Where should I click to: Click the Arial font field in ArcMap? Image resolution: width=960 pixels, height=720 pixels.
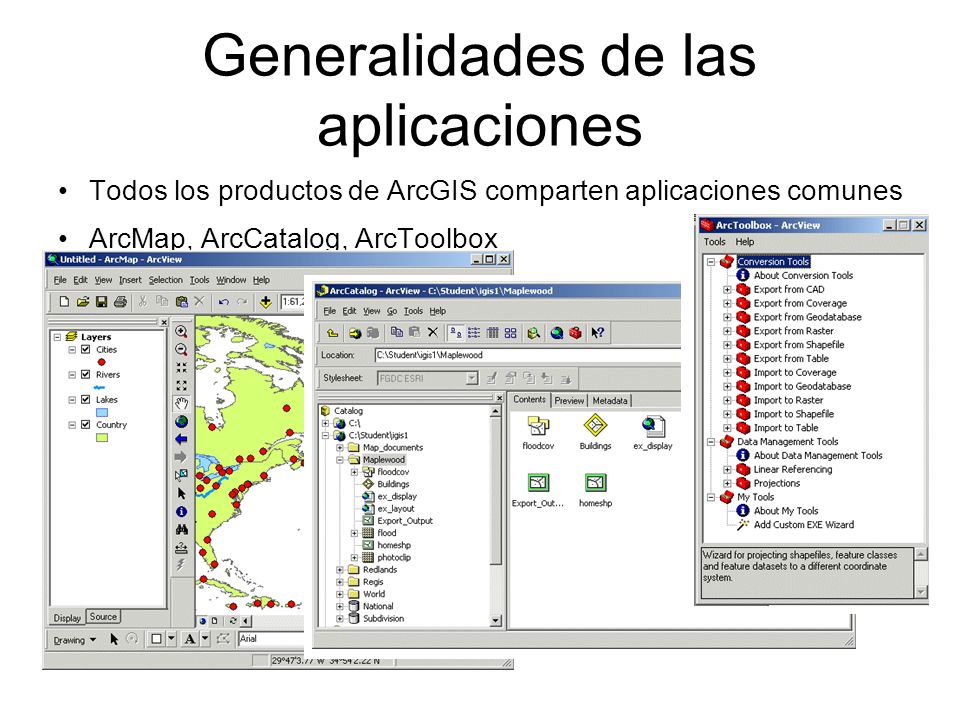coord(271,639)
